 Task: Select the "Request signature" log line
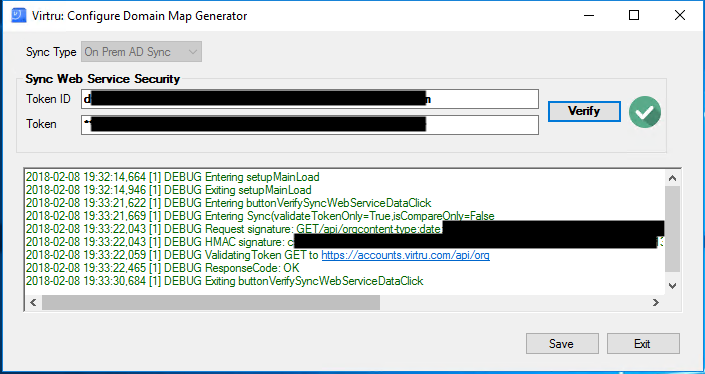coord(345,229)
